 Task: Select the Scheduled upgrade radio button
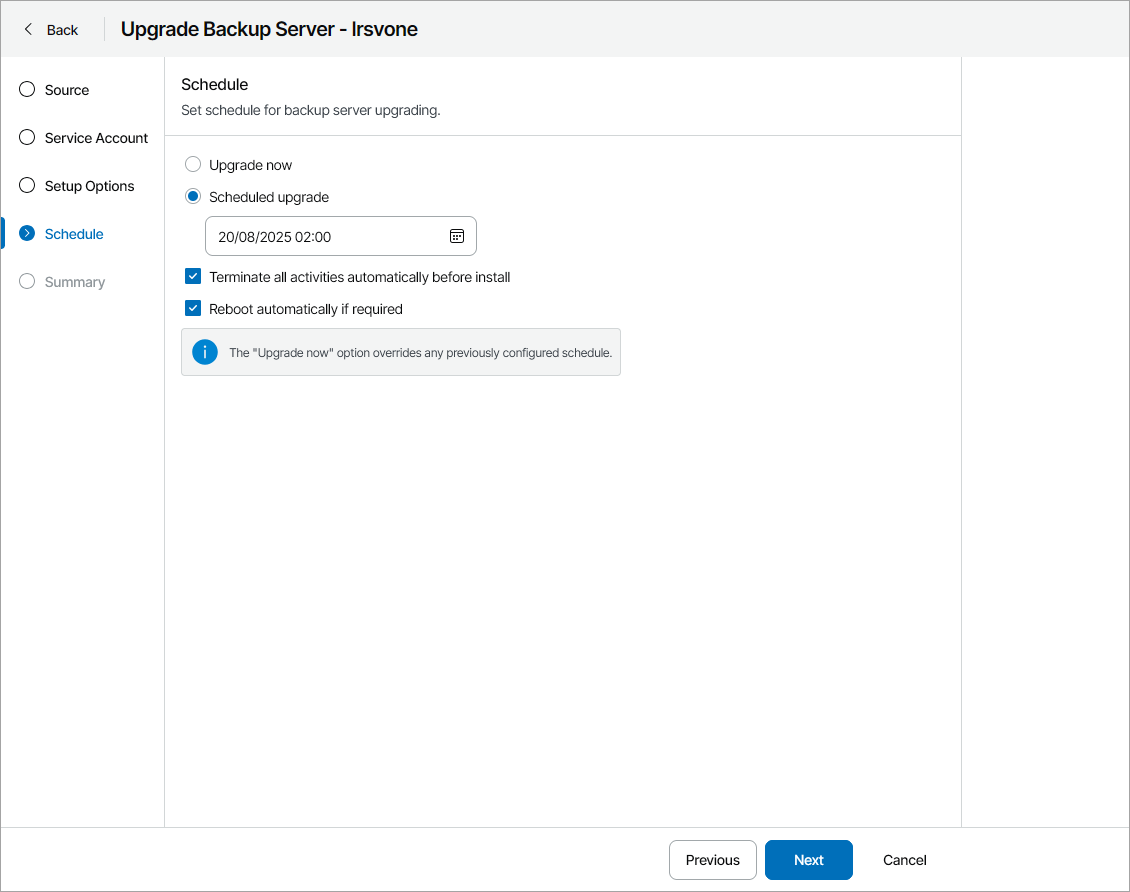[192, 196]
